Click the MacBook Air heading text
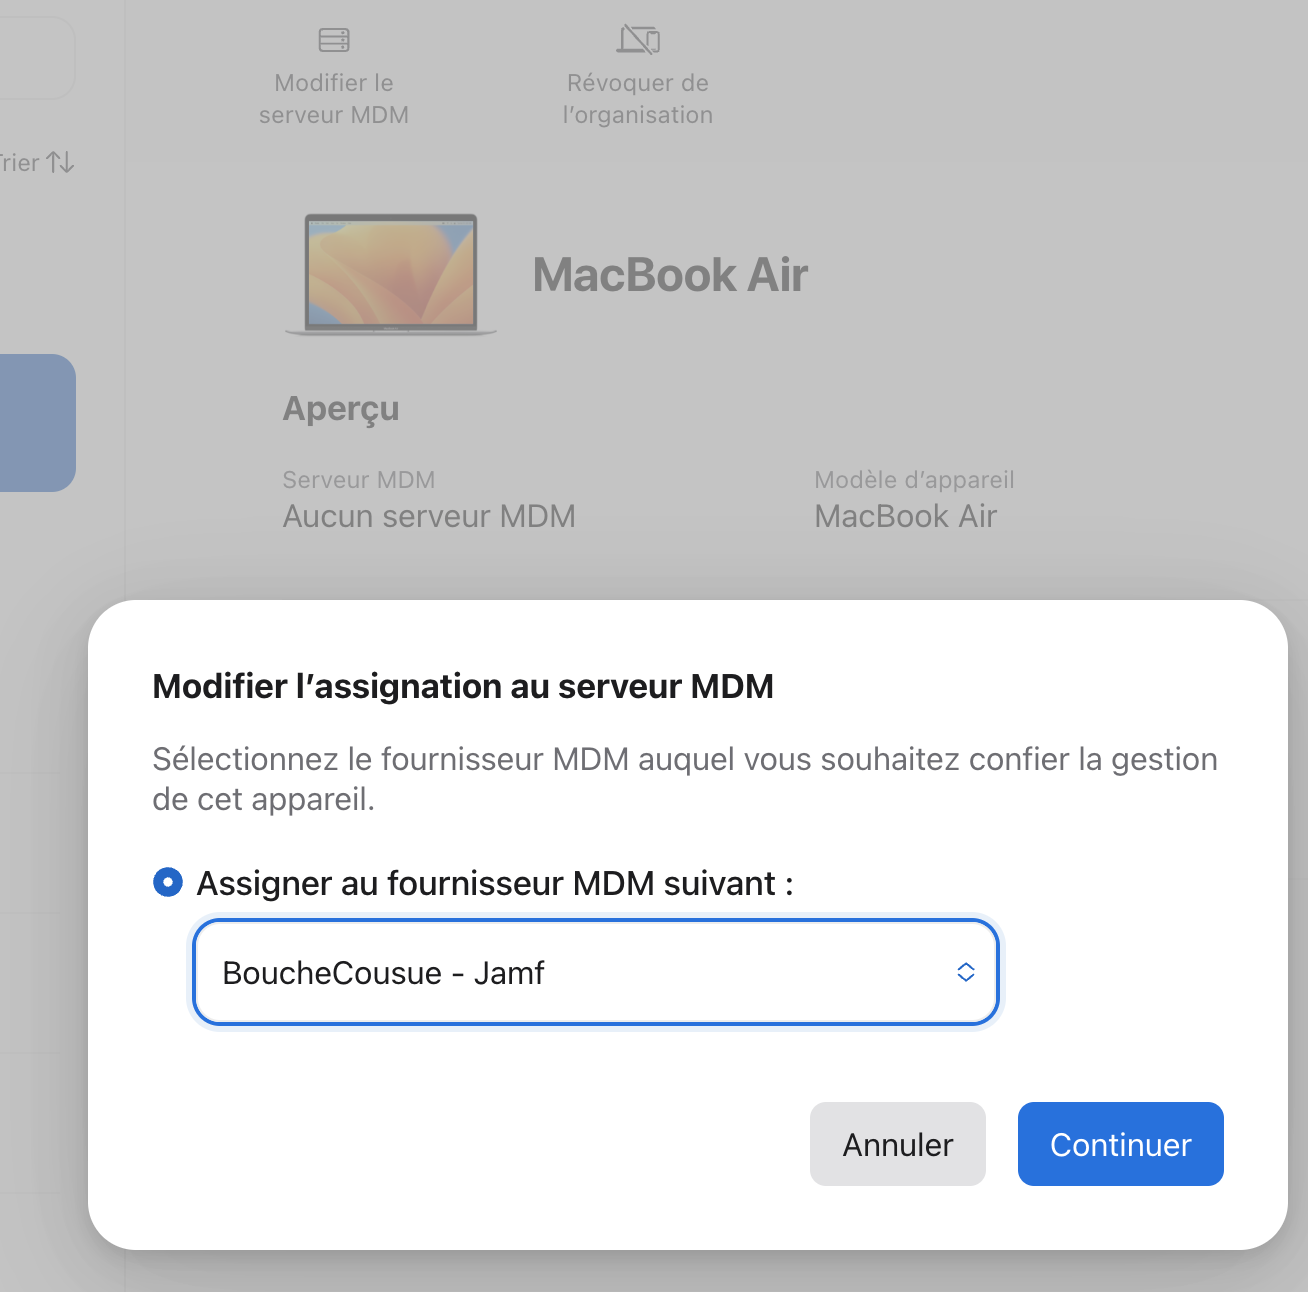The image size is (1308, 1292). coord(670,275)
